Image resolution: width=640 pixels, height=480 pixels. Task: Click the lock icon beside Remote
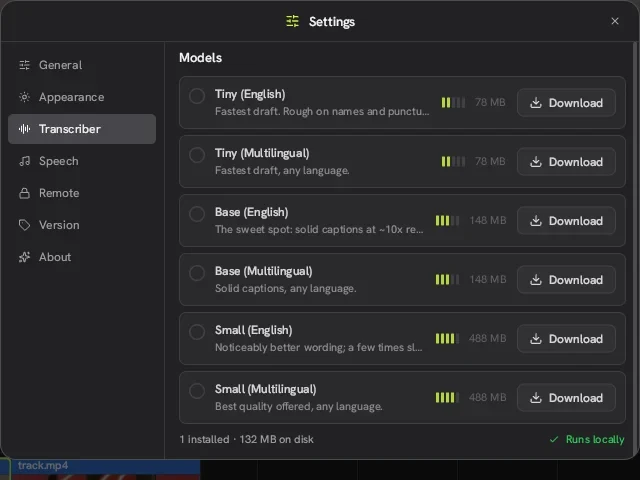(x=24, y=193)
